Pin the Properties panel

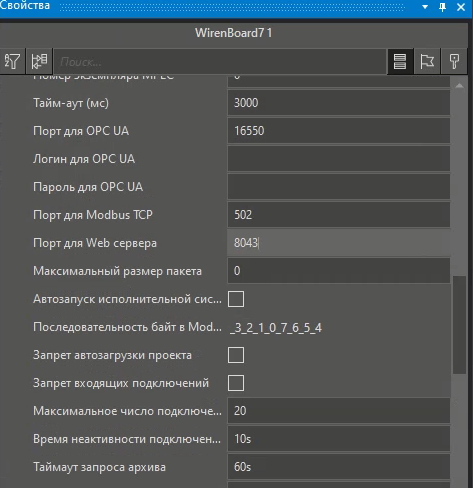tap(443, 7)
